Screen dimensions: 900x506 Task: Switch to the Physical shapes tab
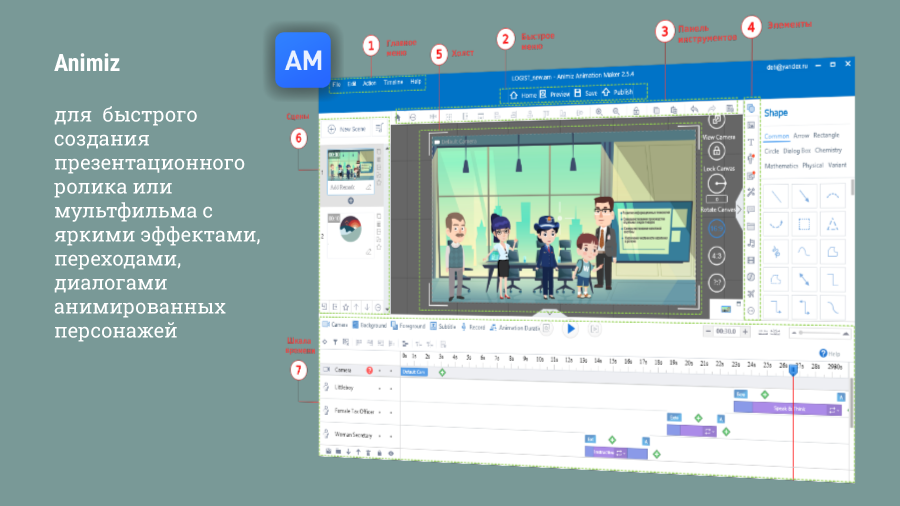813,165
